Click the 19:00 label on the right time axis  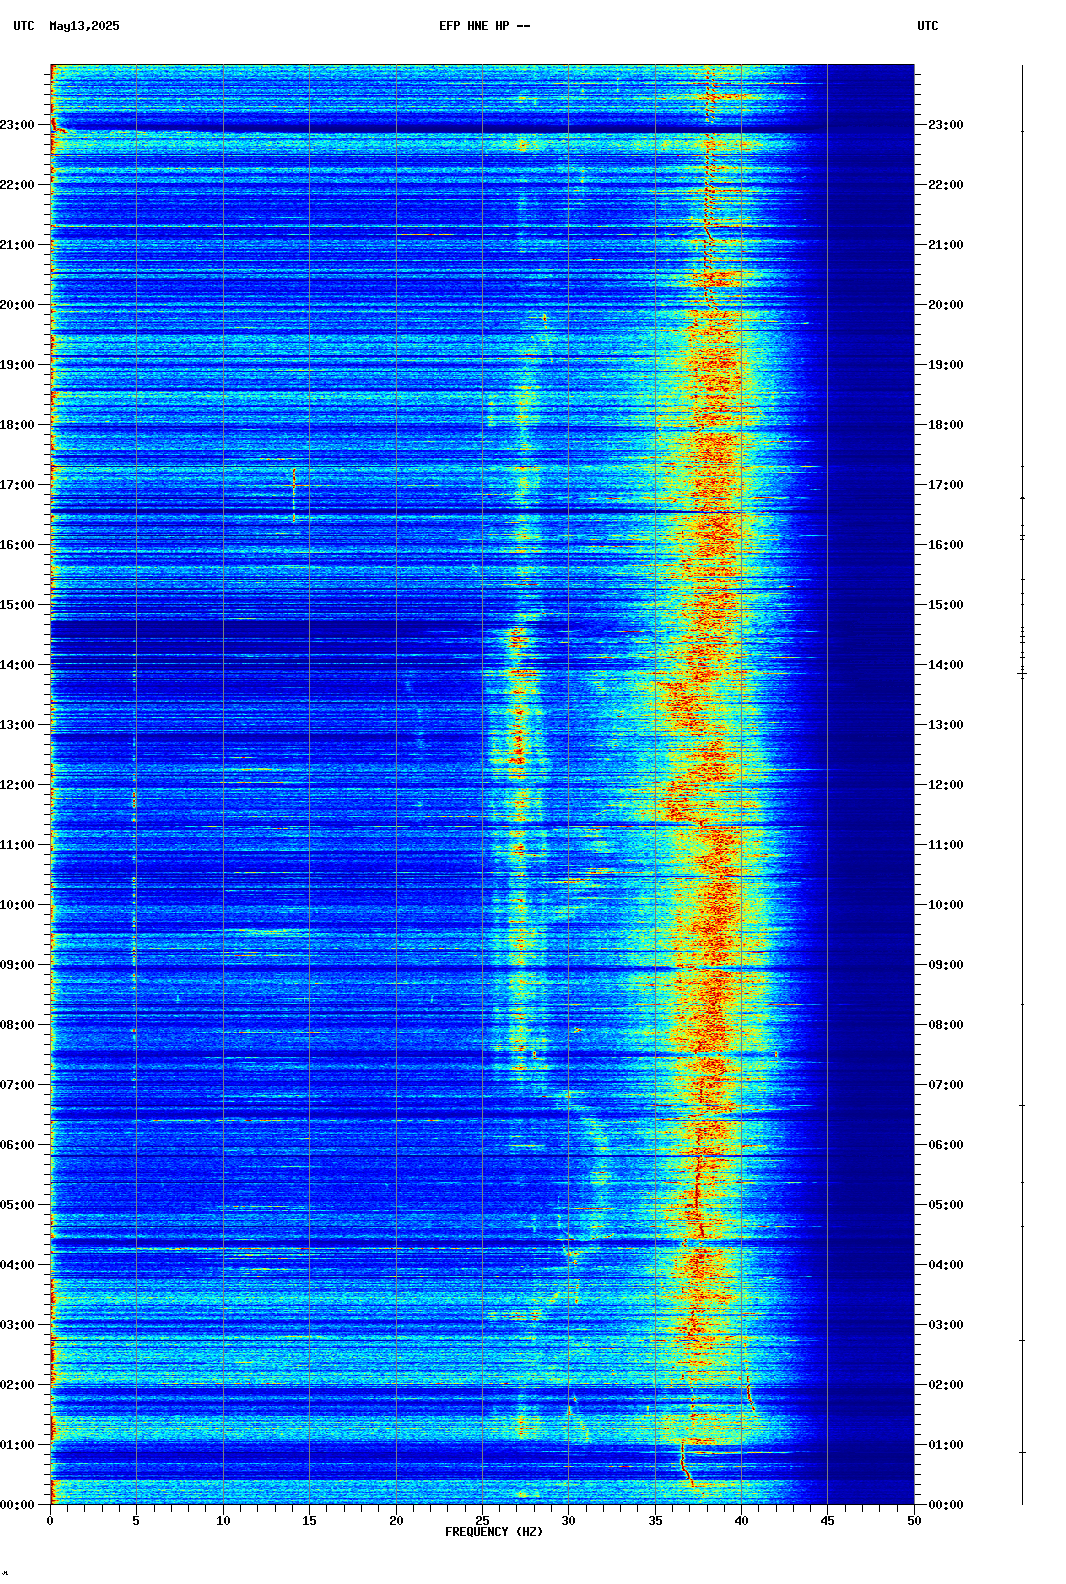pyautogui.click(x=946, y=365)
